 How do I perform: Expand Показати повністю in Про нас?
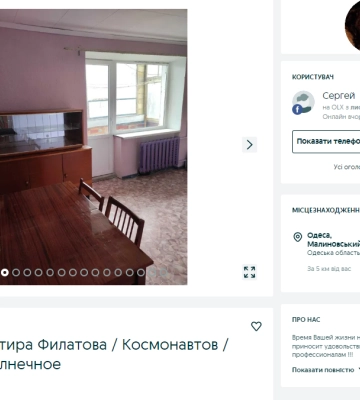tap(323, 370)
